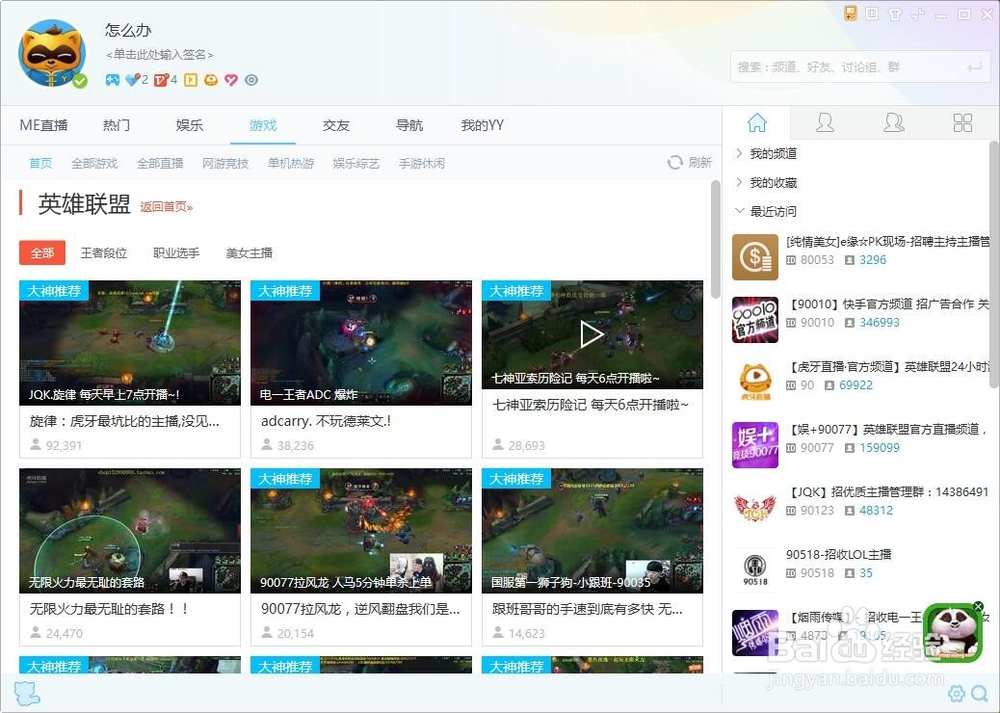
Task: Click the yellow mask face icon
Action: pos(211,80)
